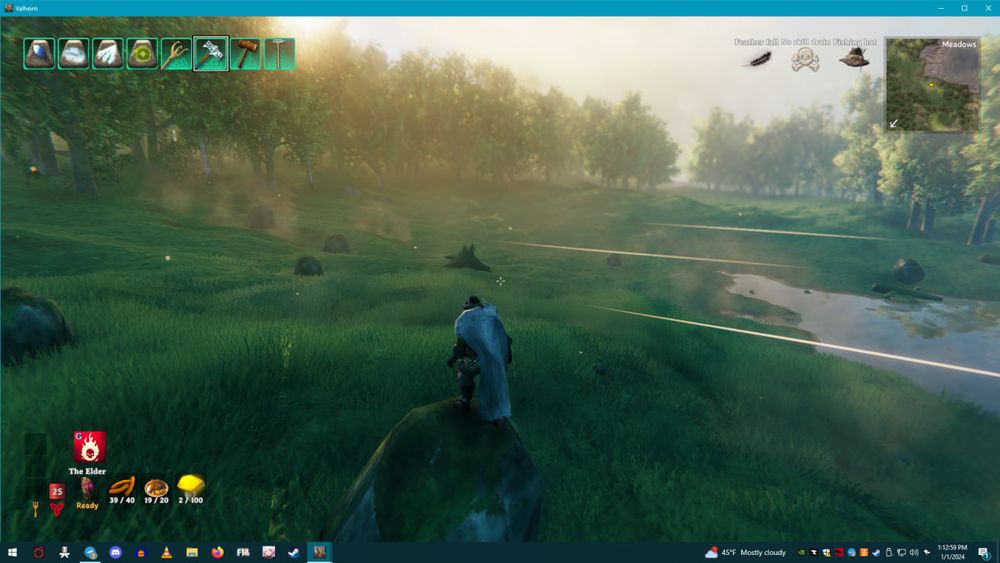Click the No skill drain skull icon
The height and width of the screenshot is (563, 1000).
tap(805, 60)
